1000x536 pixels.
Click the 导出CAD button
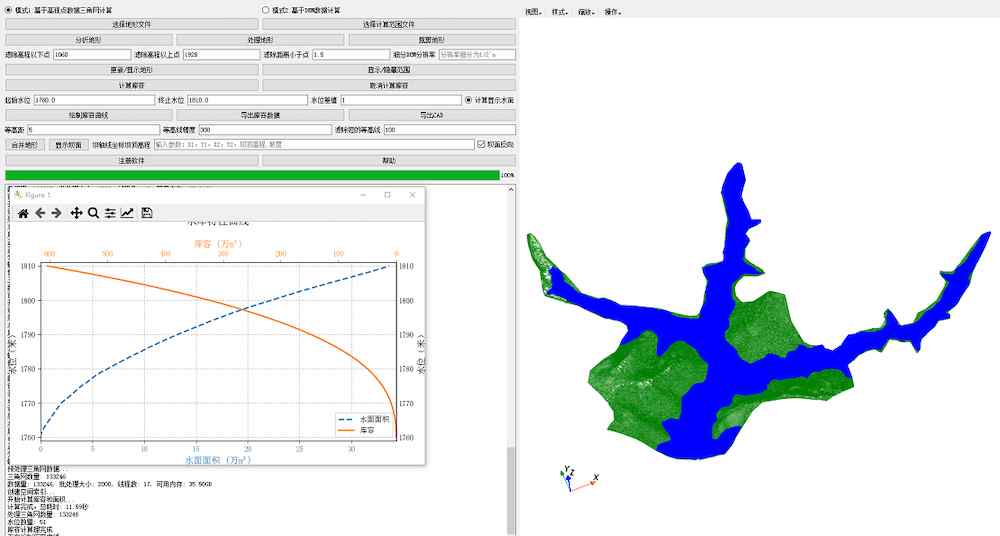tap(432, 115)
